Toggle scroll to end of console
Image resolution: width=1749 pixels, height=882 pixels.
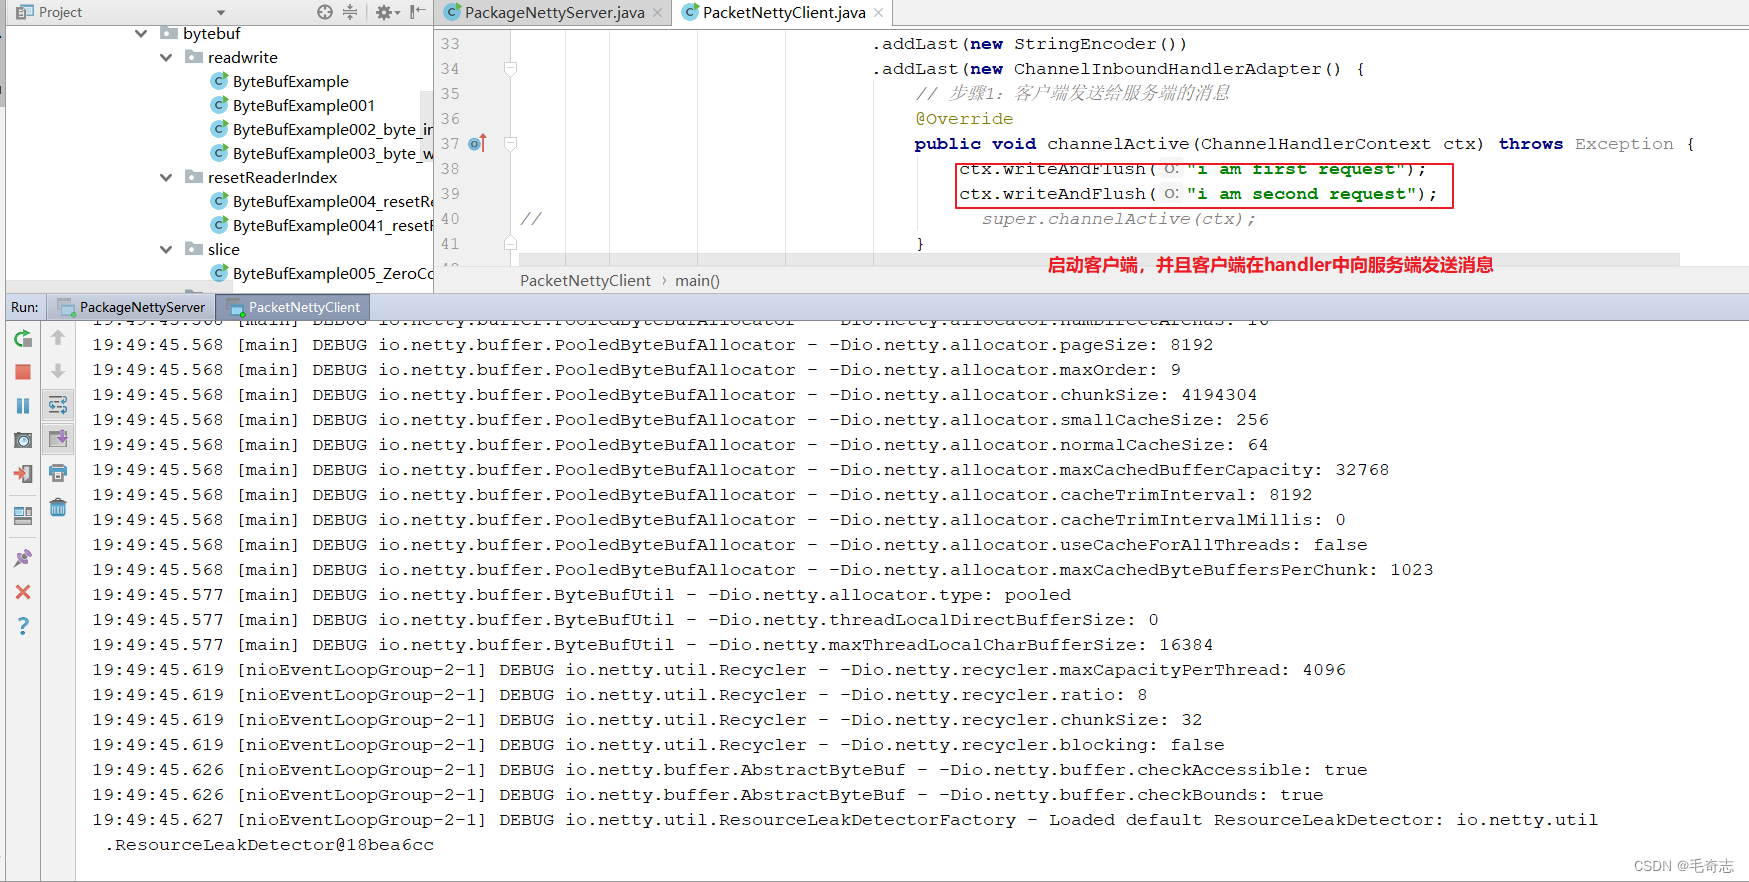click(58, 439)
